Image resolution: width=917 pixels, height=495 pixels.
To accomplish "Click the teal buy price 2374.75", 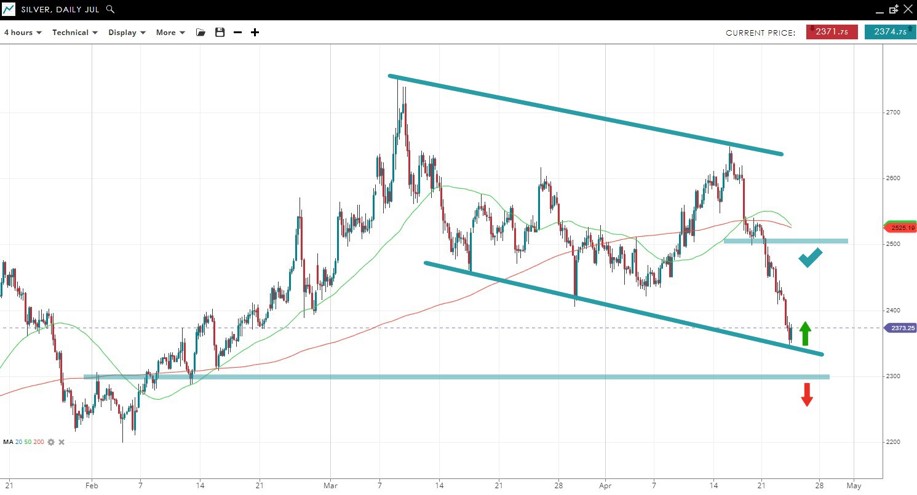I will (889, 32).
